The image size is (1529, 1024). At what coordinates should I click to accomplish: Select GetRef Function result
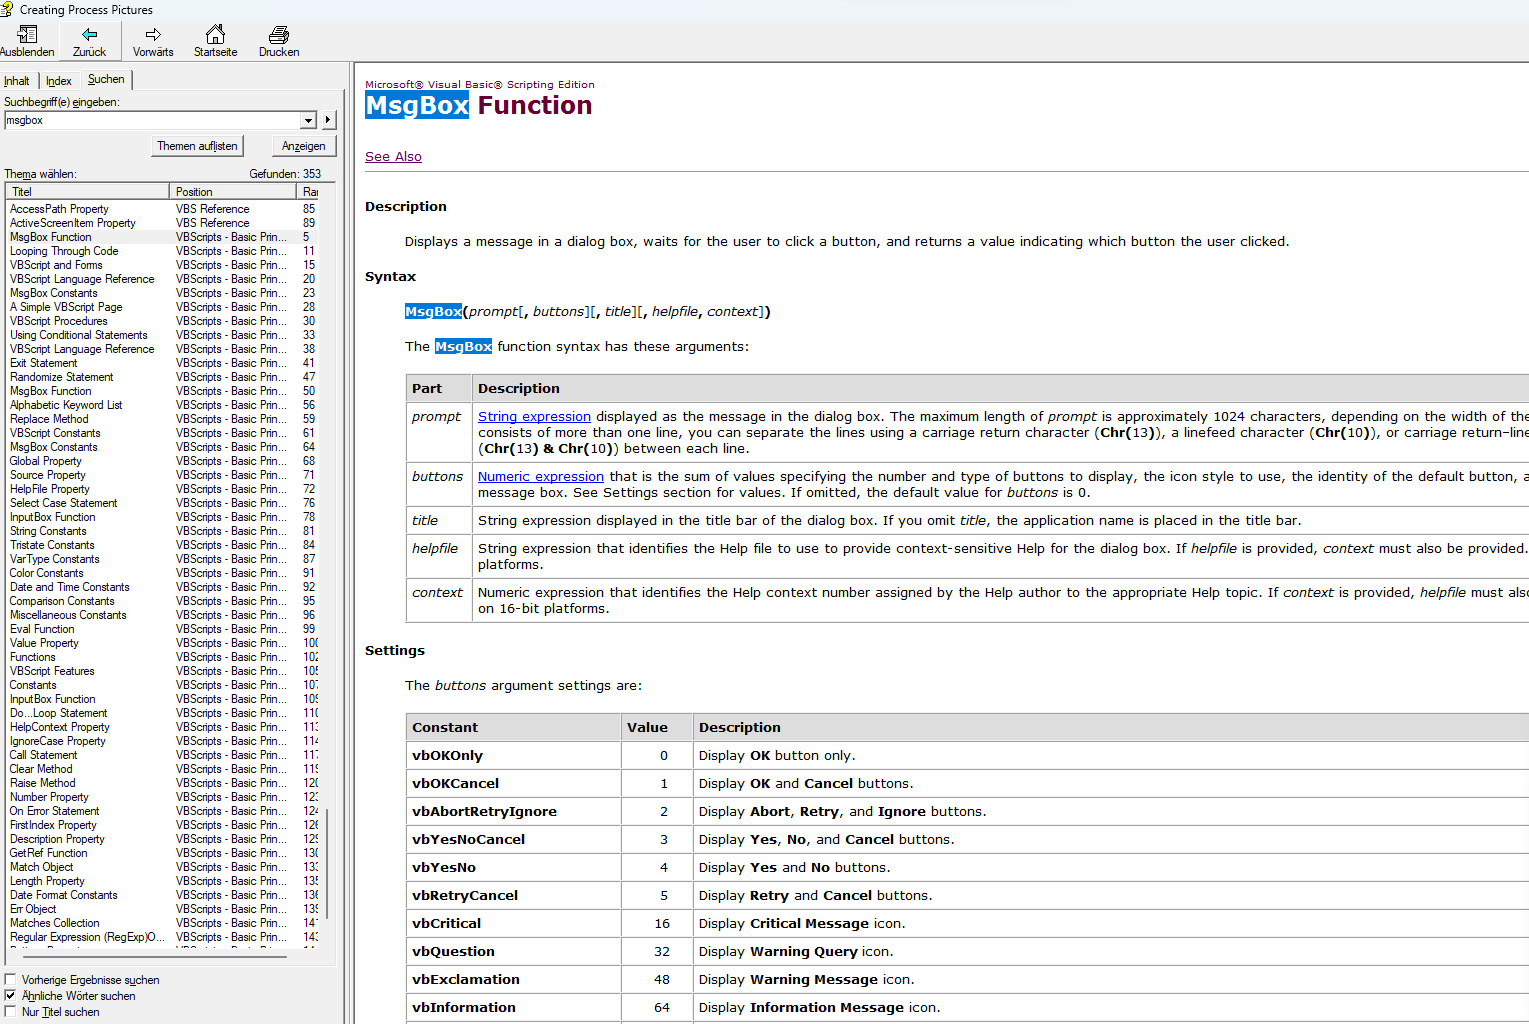coord(48,853)
